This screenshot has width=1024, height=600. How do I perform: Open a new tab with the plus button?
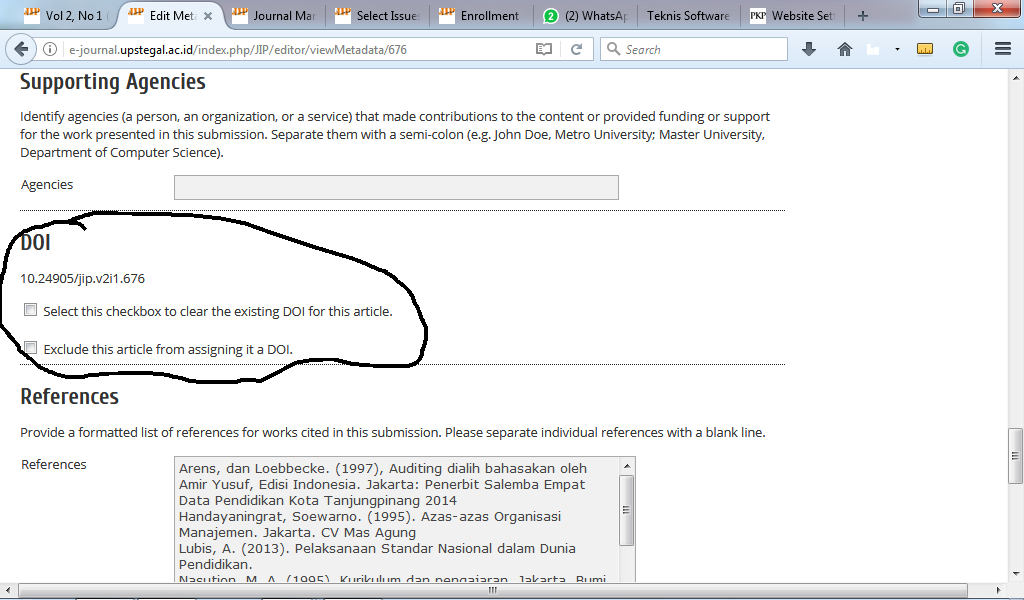(862, 16)
